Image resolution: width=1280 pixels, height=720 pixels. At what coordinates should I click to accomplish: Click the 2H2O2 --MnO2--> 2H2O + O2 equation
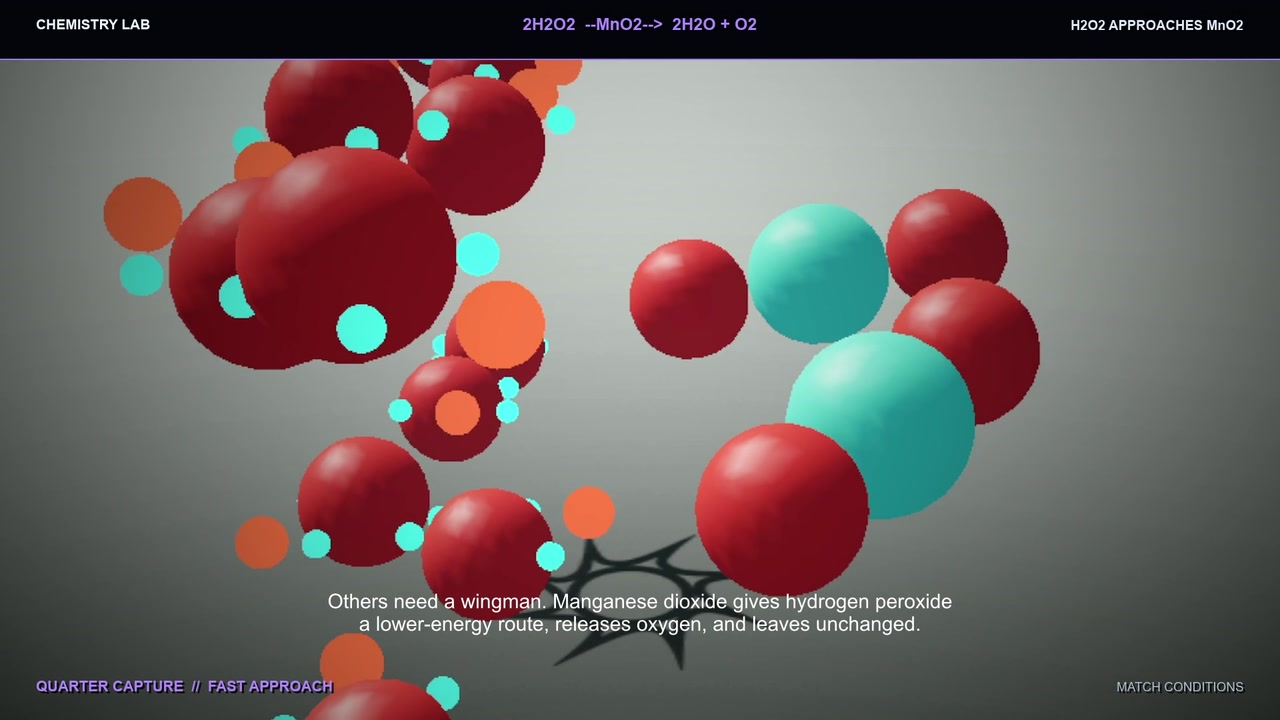(639, 24)
